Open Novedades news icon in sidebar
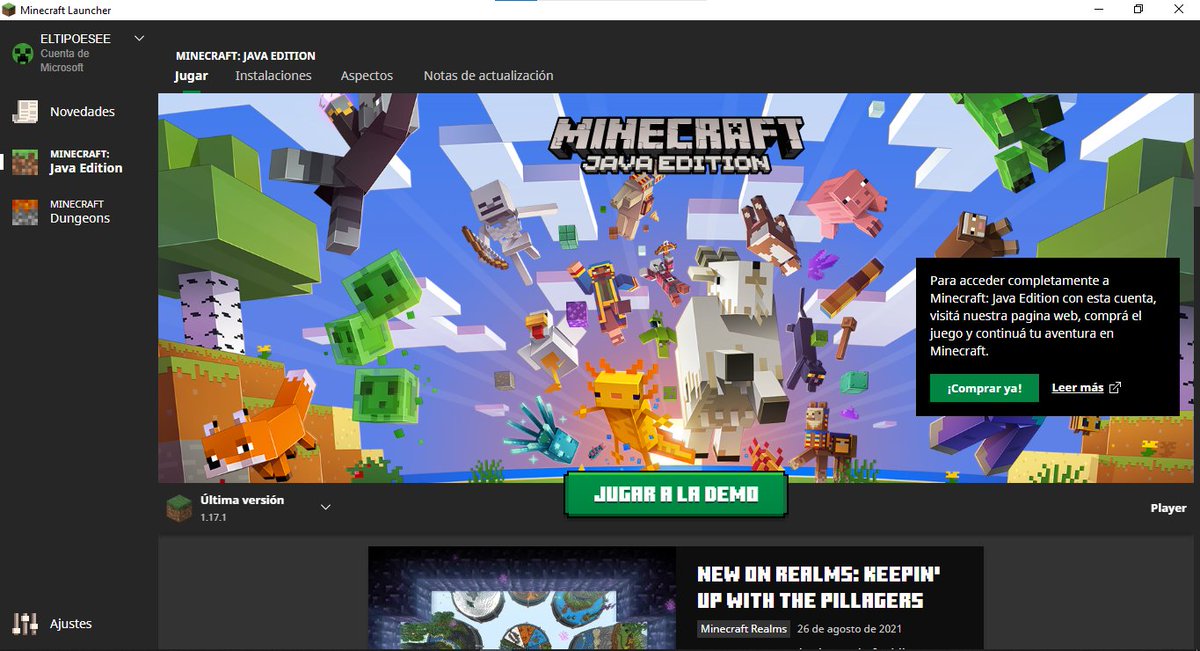The height and width of the screenshot is (651, 1200). pos(25,111)
